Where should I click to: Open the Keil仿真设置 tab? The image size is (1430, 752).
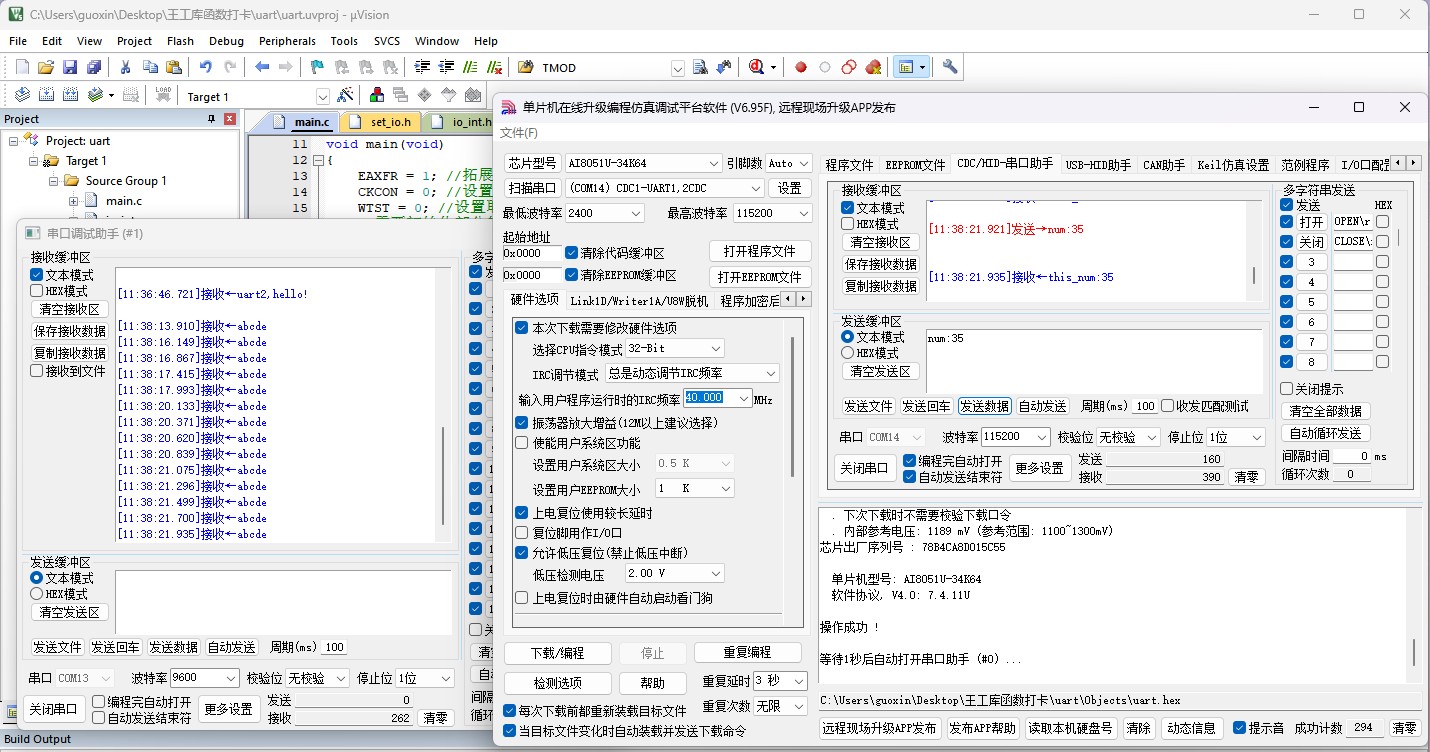(1232, 164)
